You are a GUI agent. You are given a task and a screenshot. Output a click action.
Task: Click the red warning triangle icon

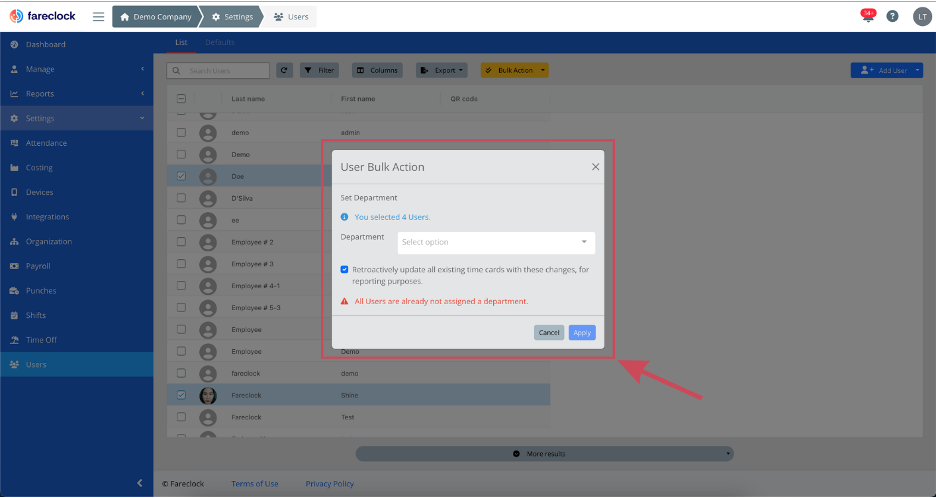(344, 302)
